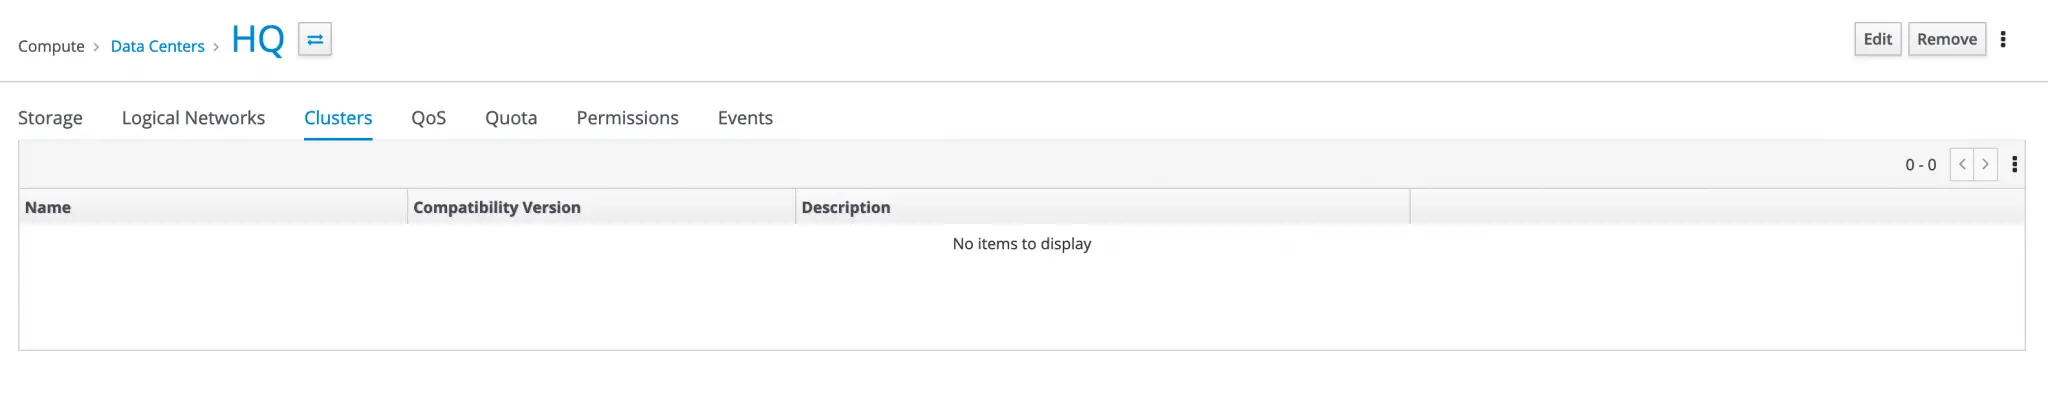2048x404 pixels.
Task: Click the HQ data center title
Action: [x=258, y=40]
